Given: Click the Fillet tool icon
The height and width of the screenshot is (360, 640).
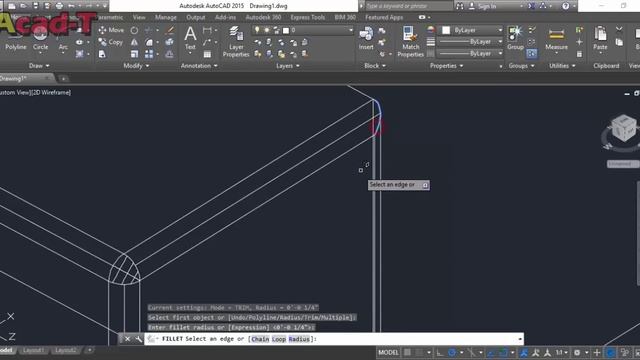Looking at the screenshot, I should pos(149,42).
